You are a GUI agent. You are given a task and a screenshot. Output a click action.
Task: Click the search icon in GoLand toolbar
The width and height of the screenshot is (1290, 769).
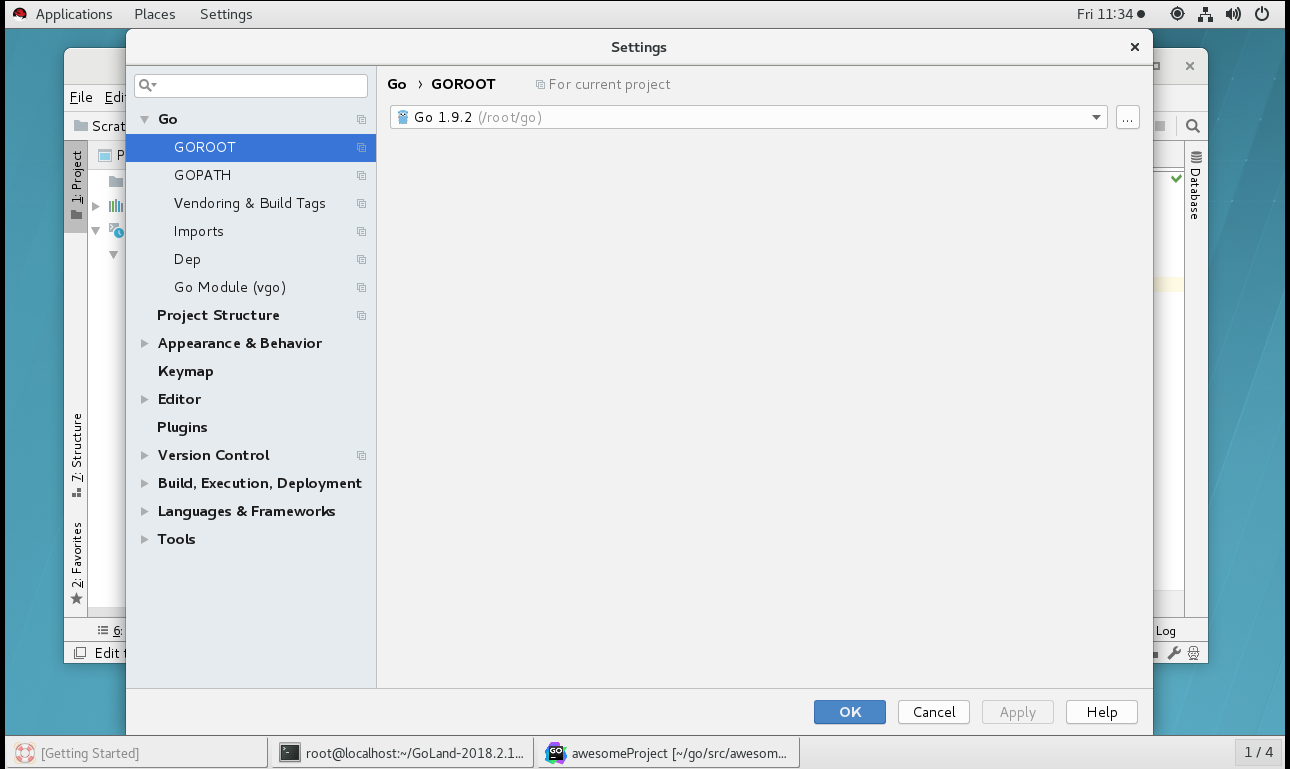coord(1192,126)
